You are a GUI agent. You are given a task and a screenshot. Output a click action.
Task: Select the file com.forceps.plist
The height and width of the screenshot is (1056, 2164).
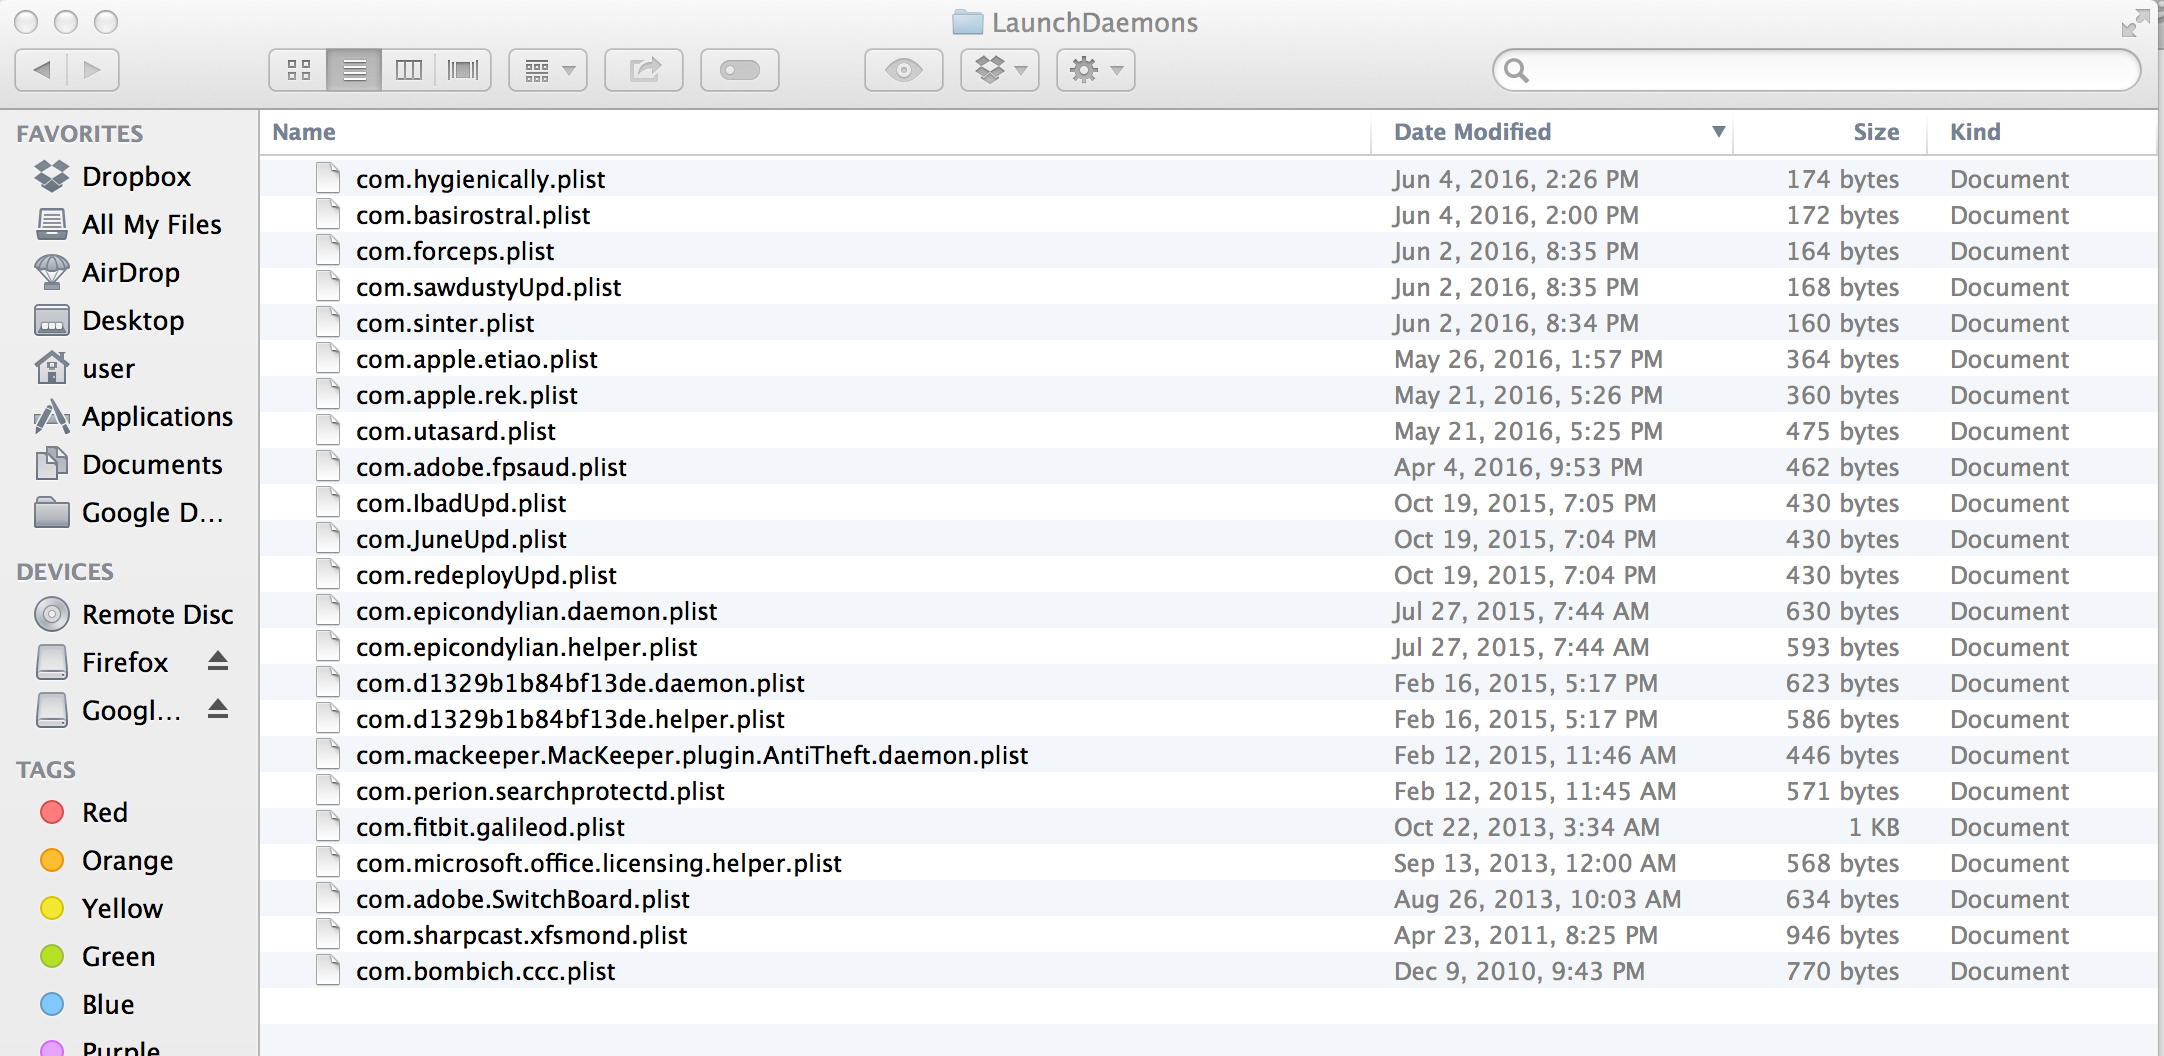[x=1208, y=251]
